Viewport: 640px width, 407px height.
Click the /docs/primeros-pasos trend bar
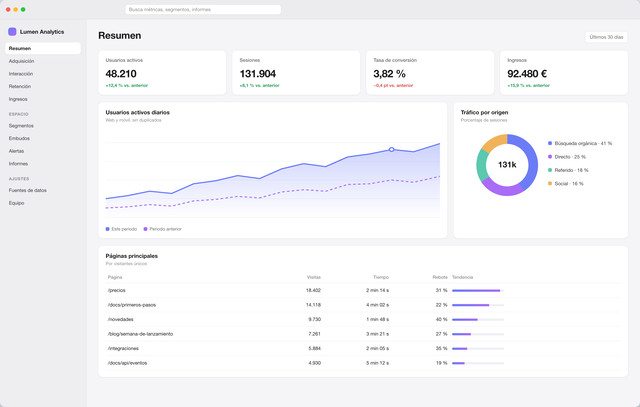pos(478,305)
